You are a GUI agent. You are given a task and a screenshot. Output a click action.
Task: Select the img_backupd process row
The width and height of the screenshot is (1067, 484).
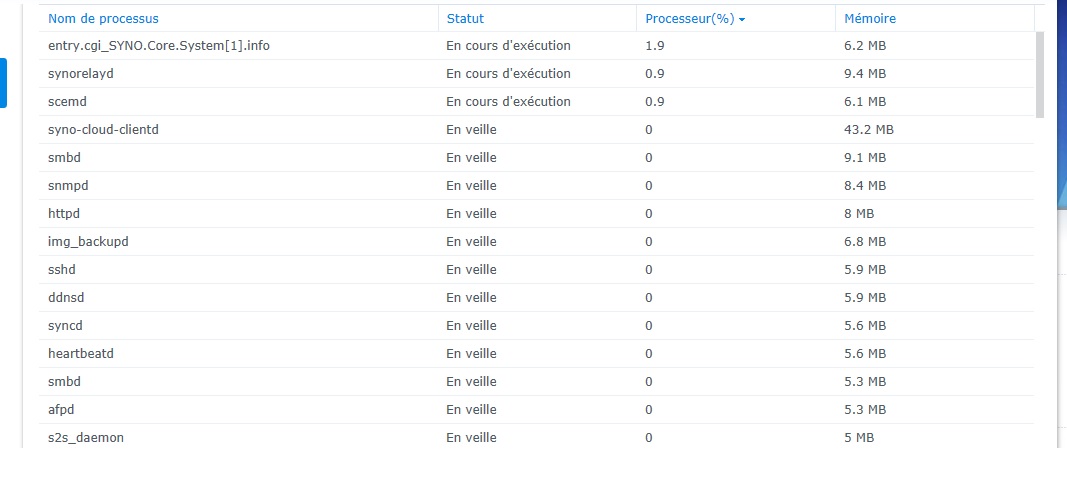coord(88,242)
